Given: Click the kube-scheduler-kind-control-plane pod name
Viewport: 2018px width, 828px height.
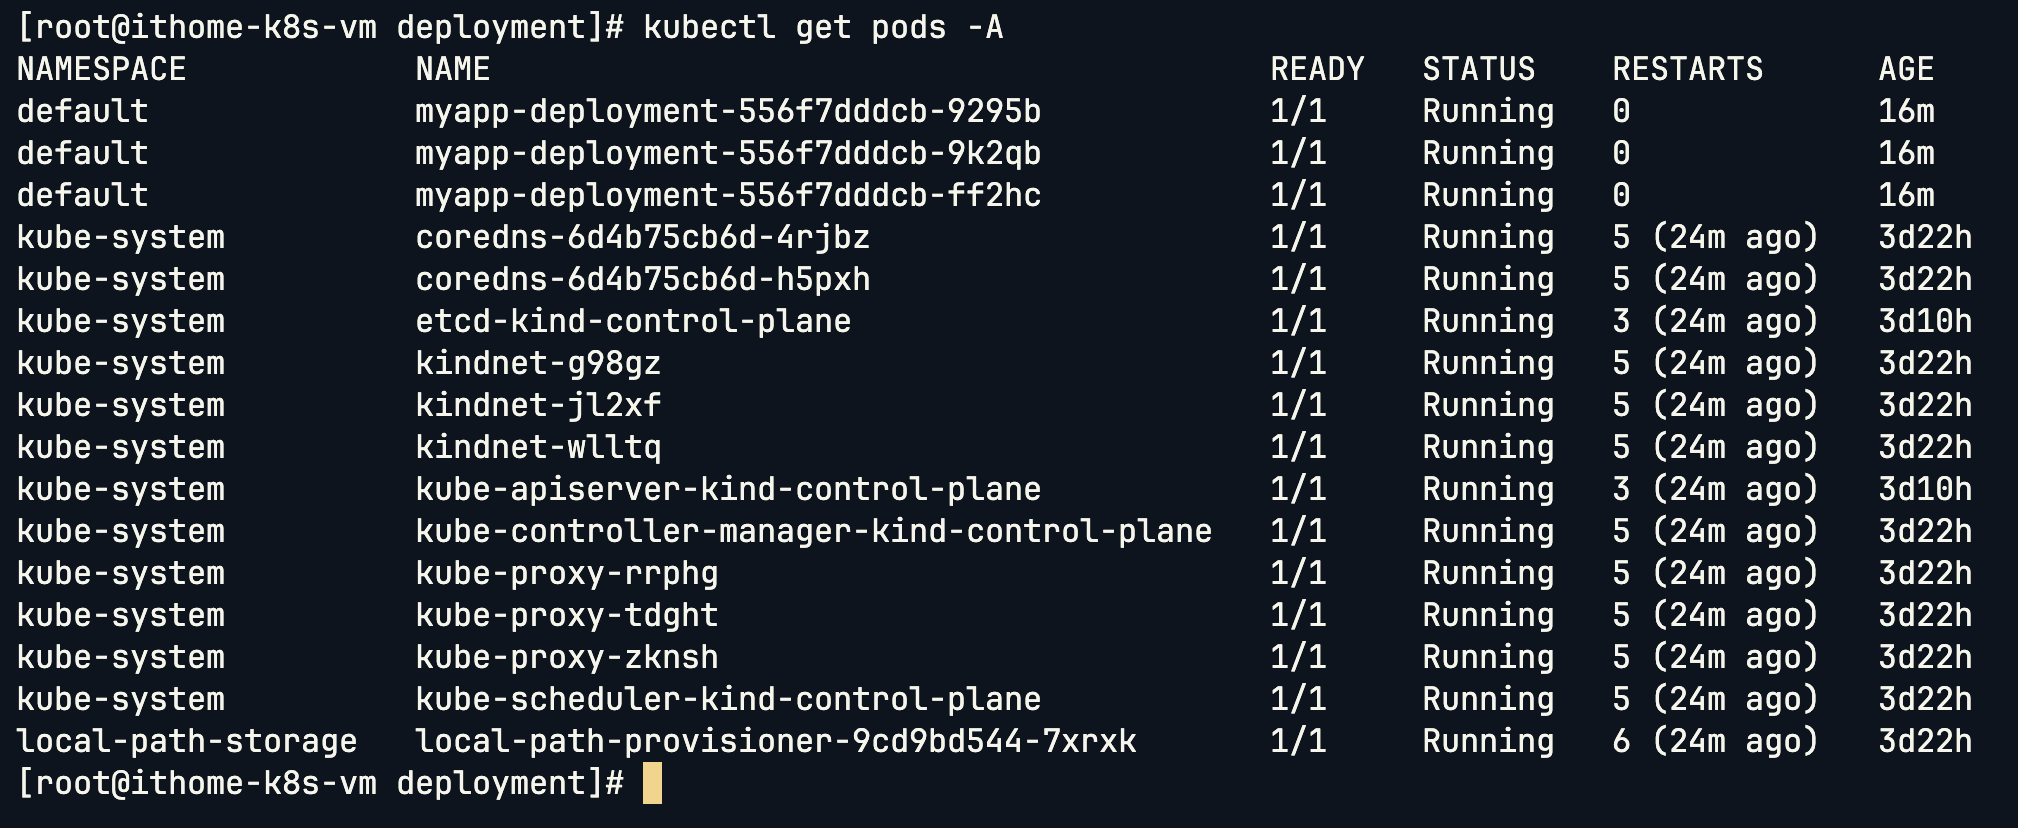Looking at the screenshot, I should [x=728, y=699].
